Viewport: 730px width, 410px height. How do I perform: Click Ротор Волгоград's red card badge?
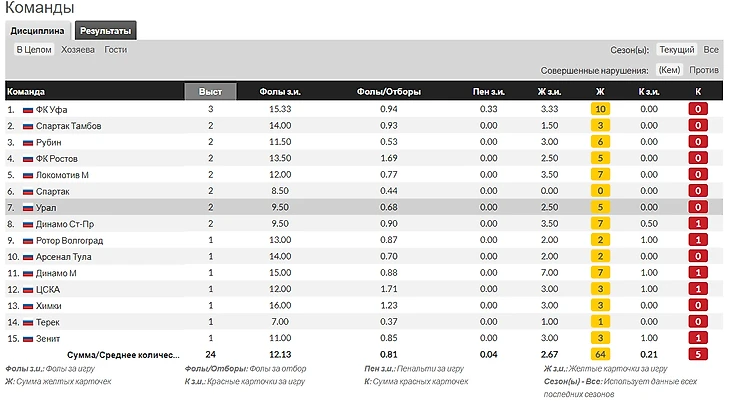coord(698,240)
